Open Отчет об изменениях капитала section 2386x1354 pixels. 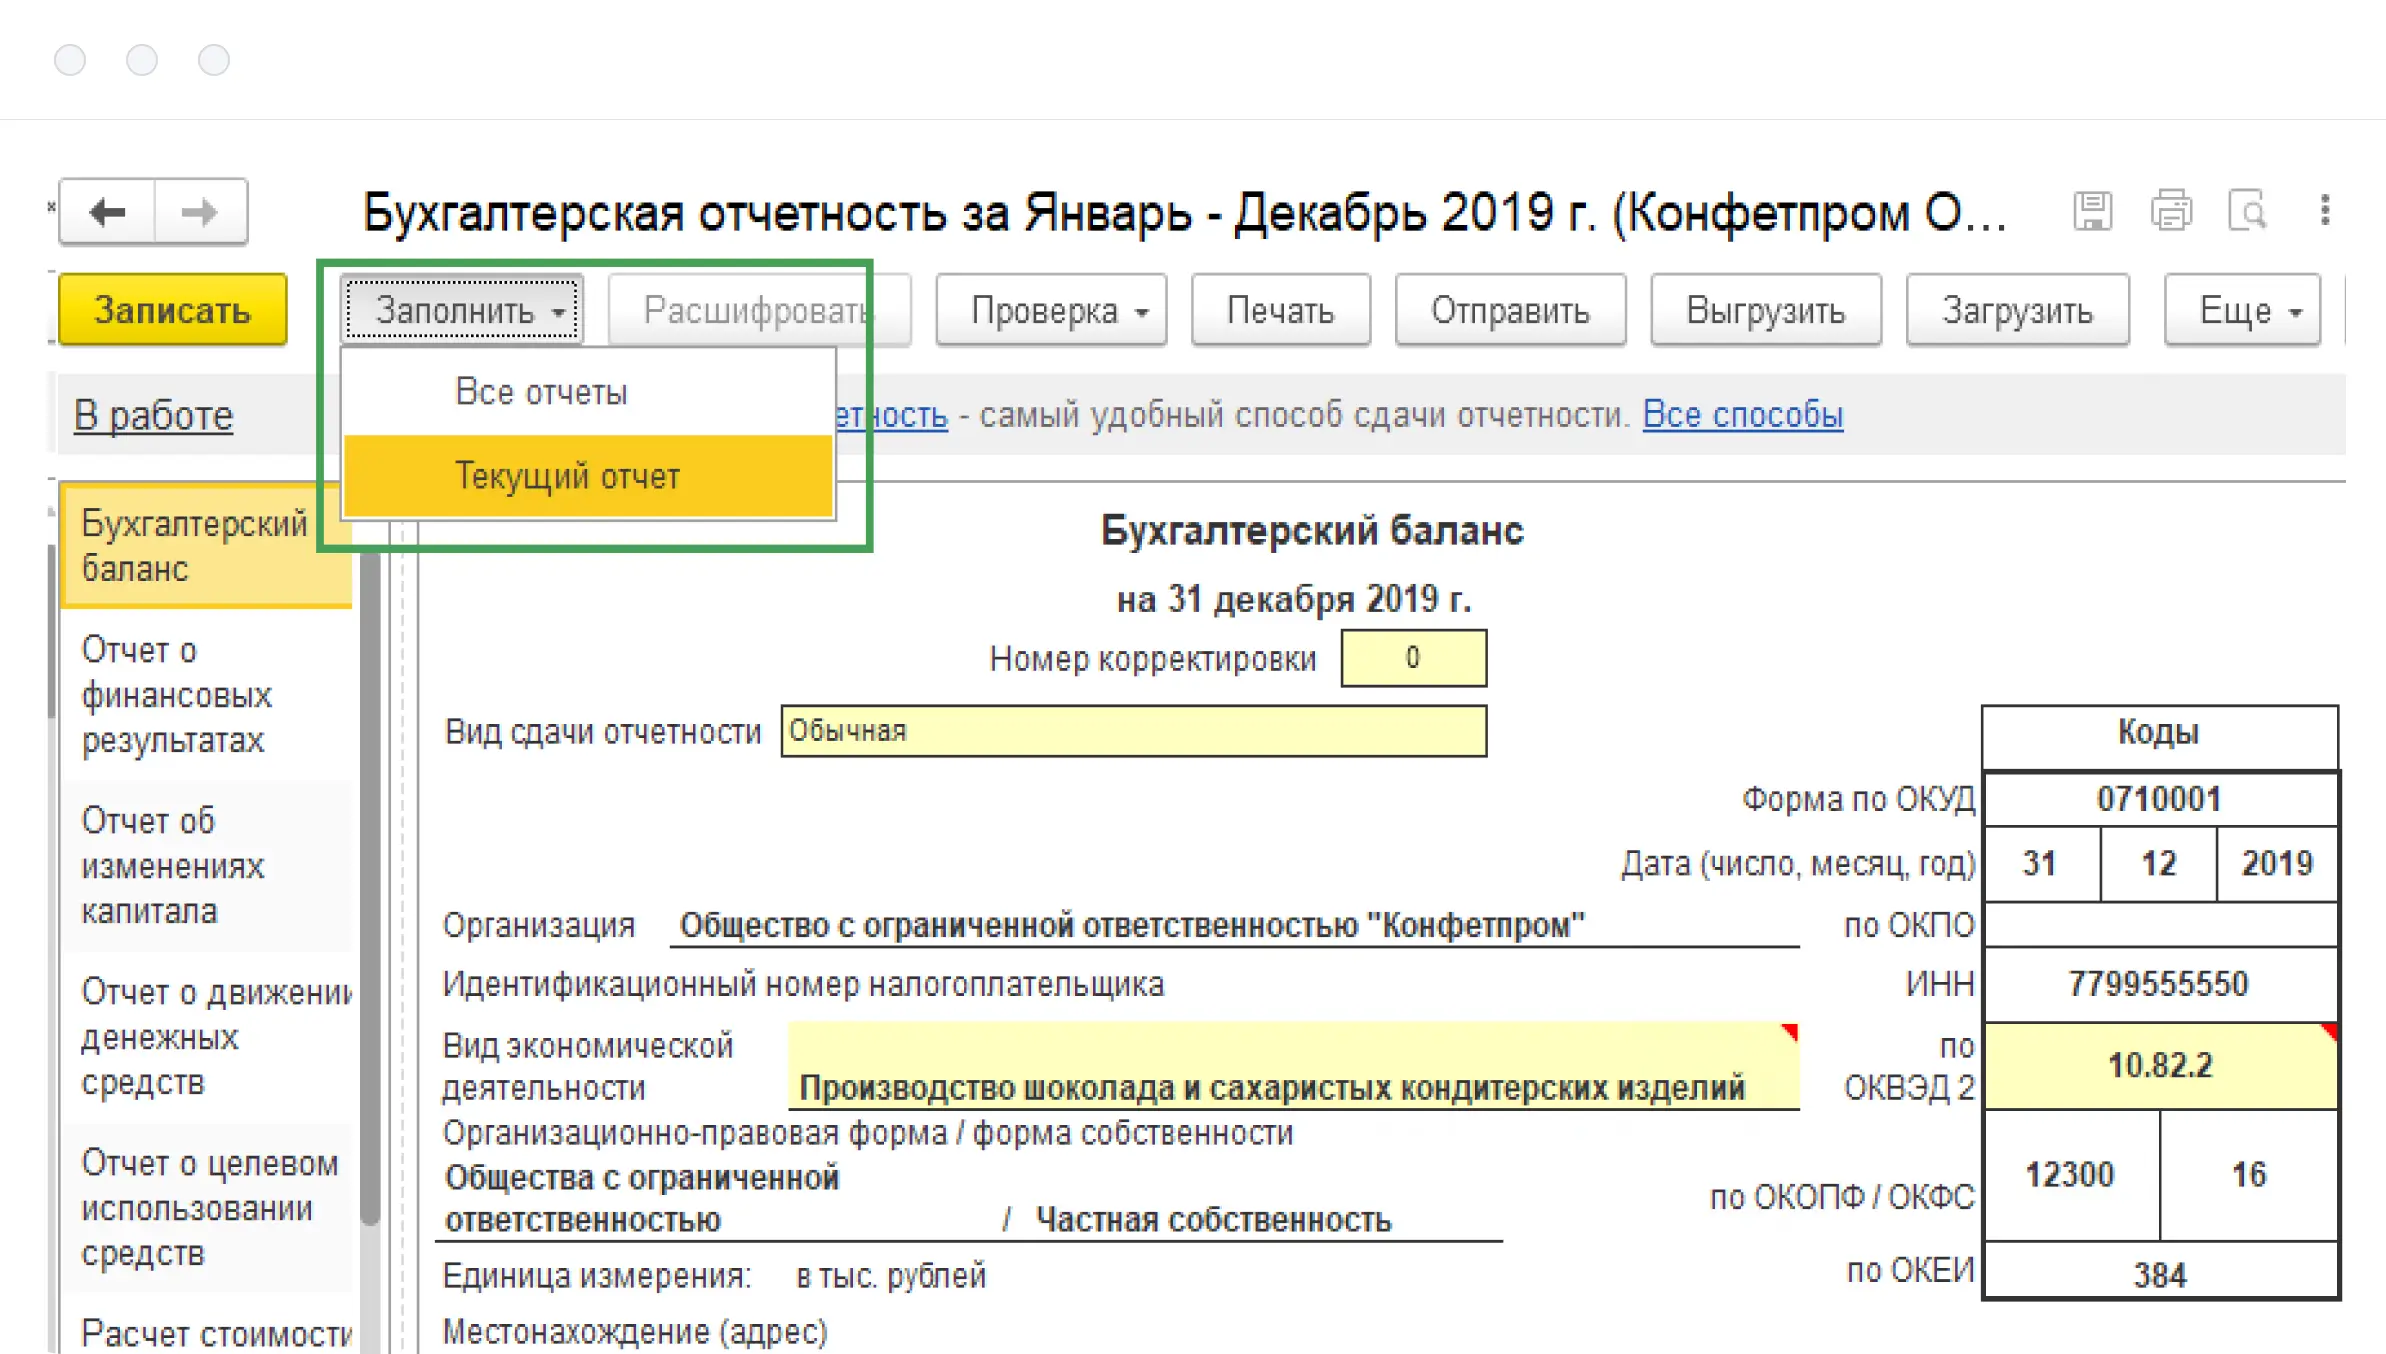[172, 866]
